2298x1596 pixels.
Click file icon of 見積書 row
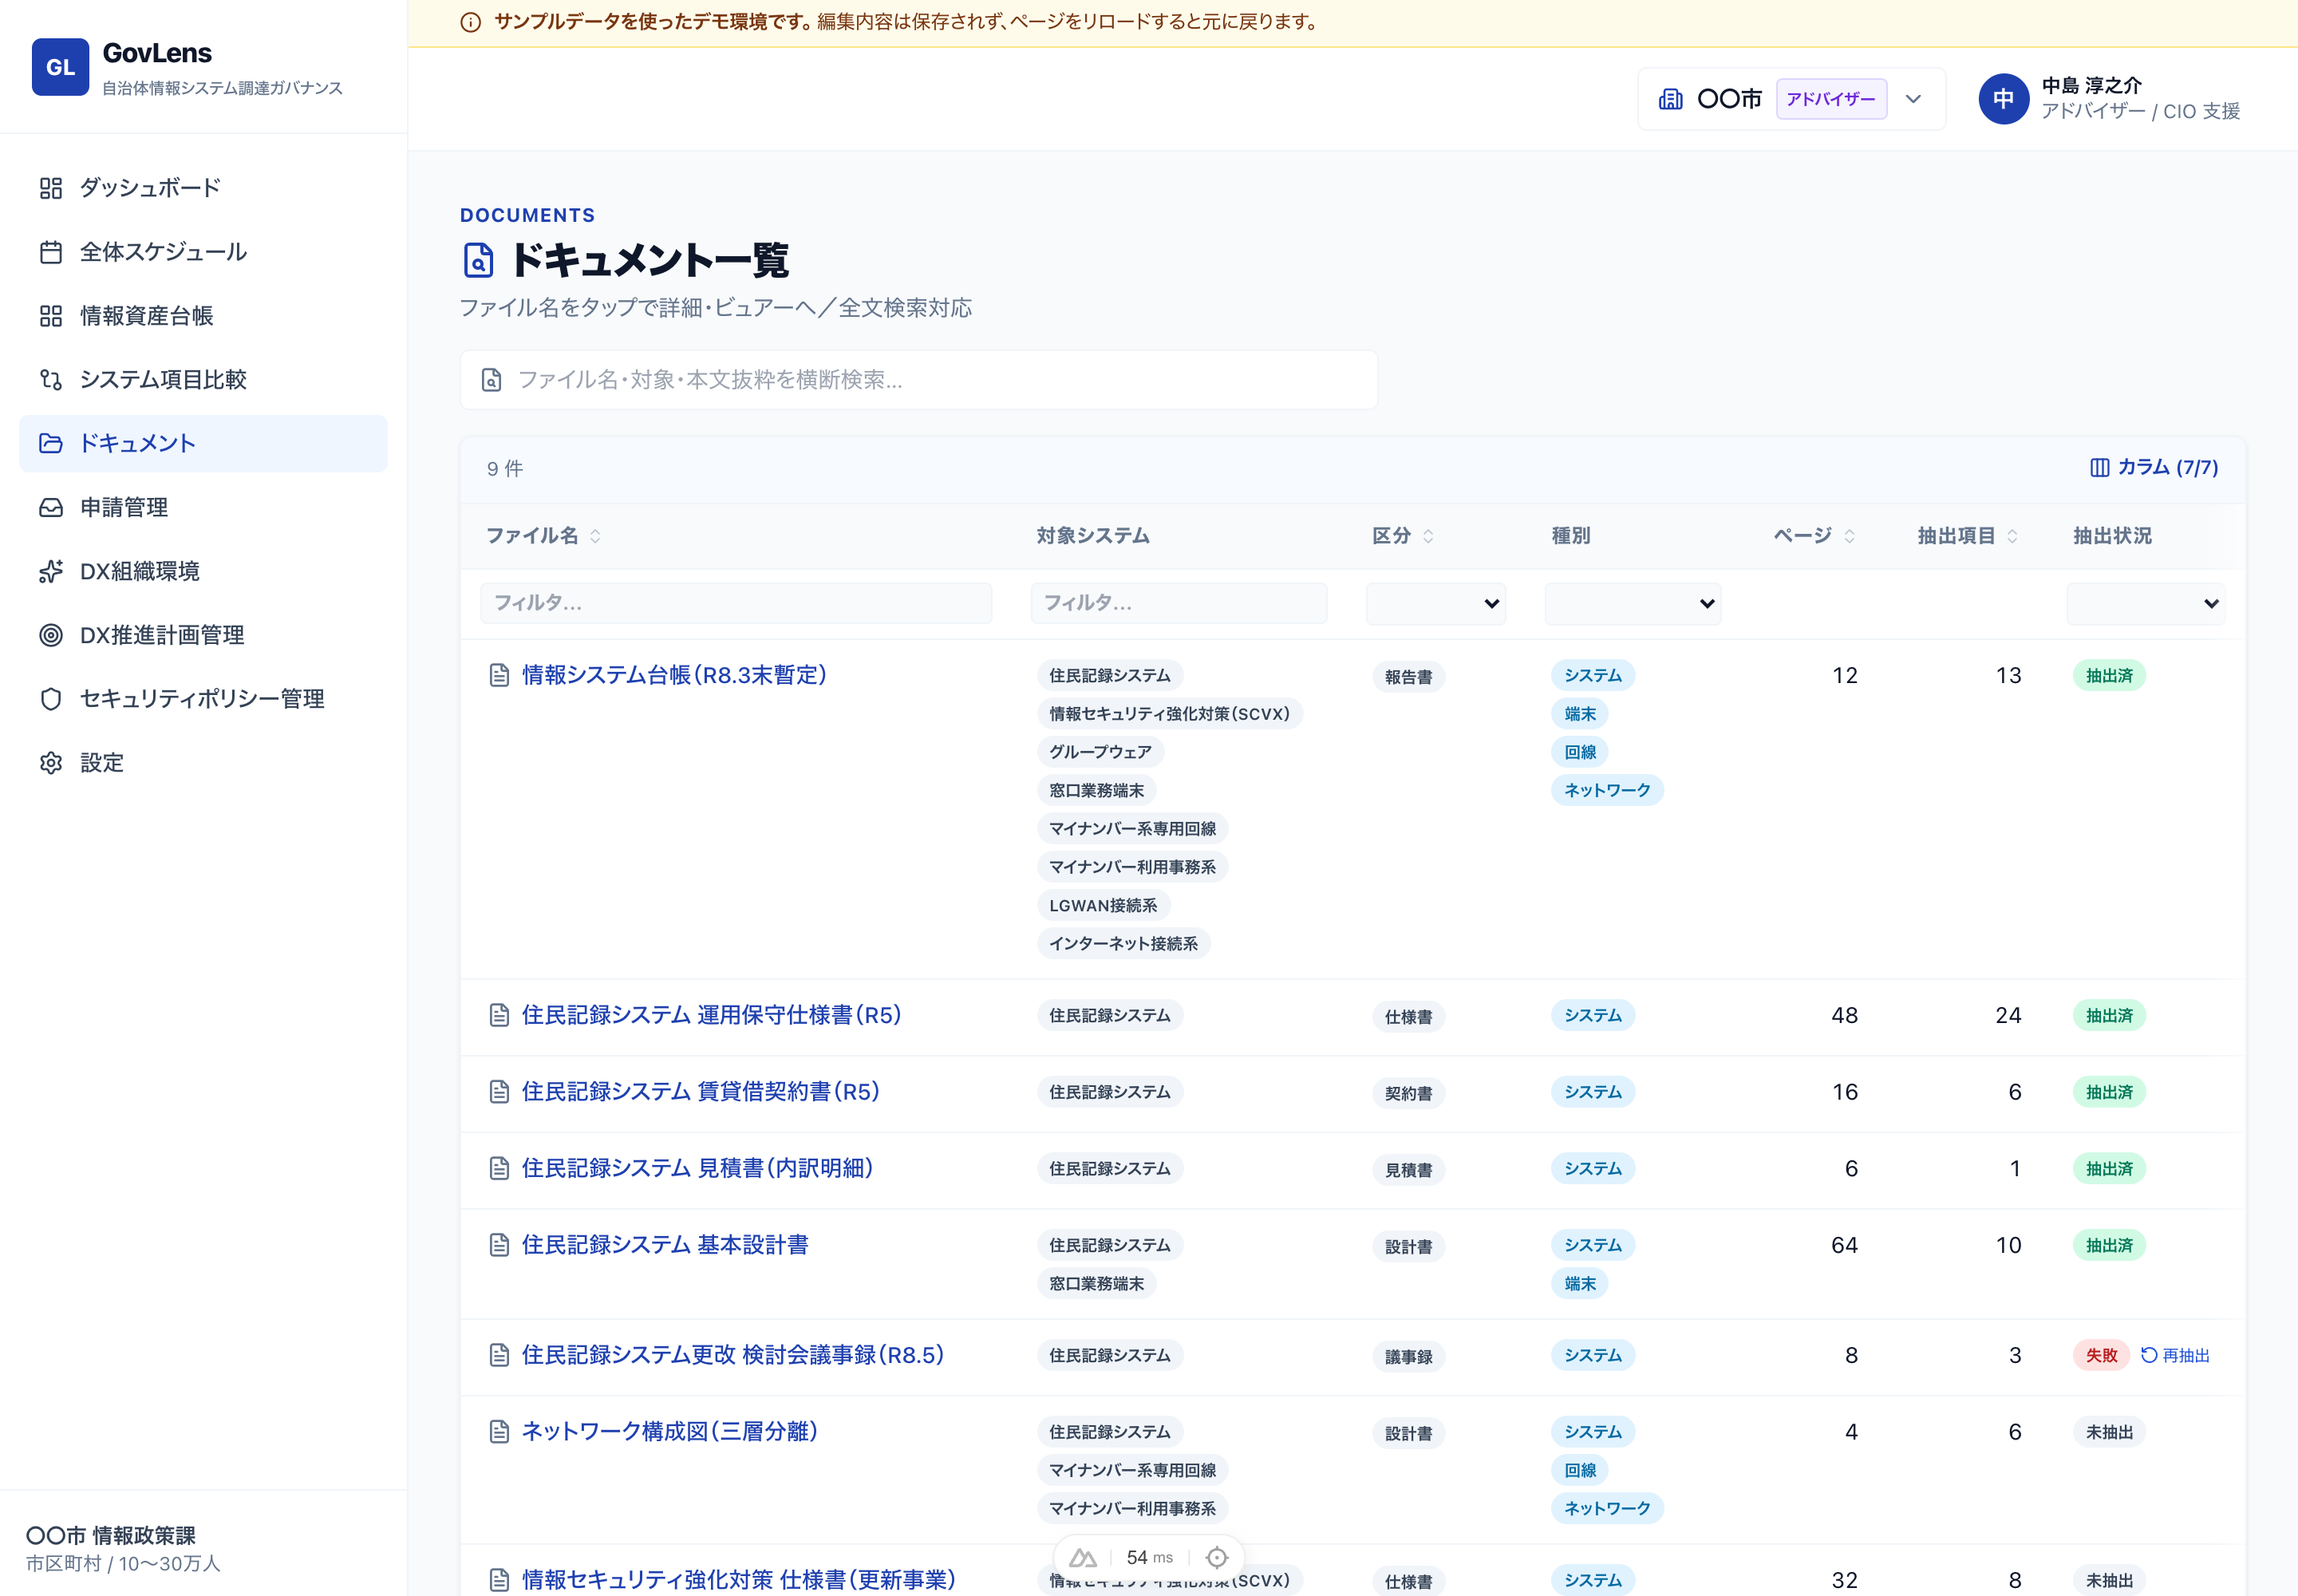pyautogui.click(x=499, y=1169)
